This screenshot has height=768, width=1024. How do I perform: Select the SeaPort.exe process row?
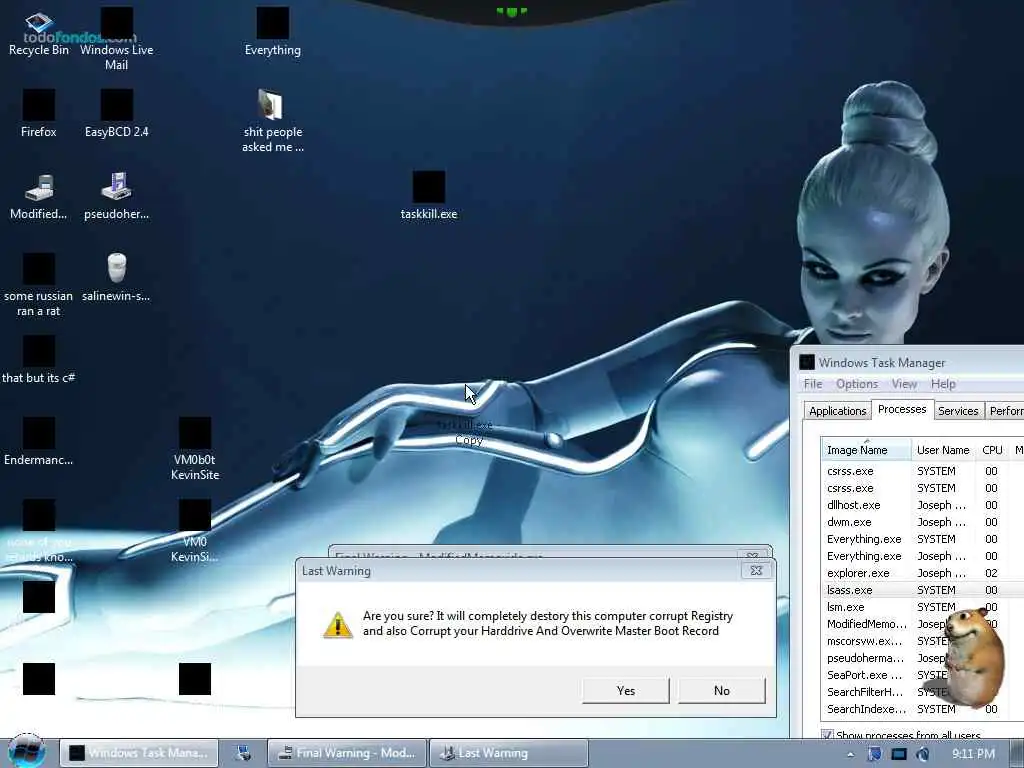tap(922, 675)
